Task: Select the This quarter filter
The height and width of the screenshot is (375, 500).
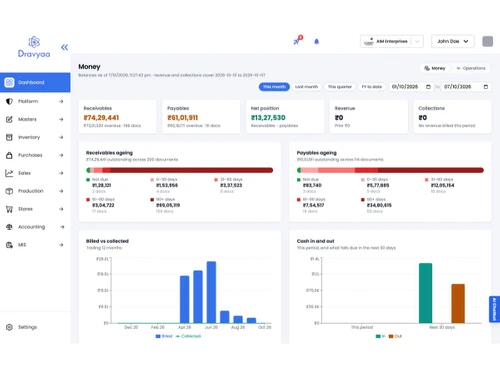Action: [340, 87]
